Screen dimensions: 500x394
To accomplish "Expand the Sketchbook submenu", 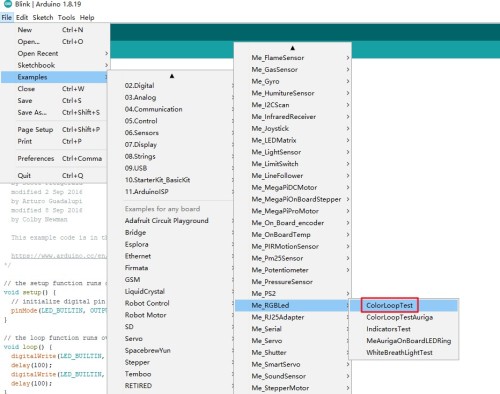I will (54, 65).
